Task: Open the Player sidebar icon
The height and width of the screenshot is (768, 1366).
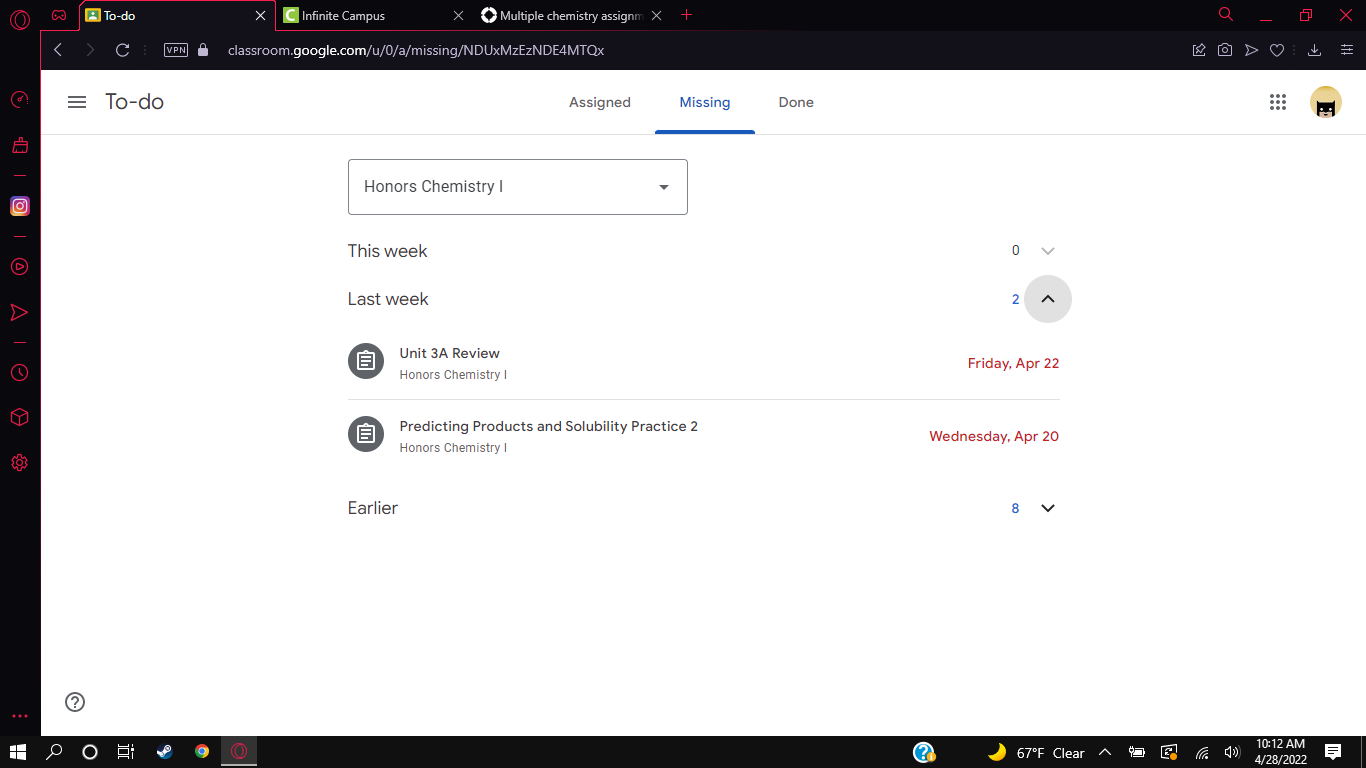Action: tap(19, 267)
